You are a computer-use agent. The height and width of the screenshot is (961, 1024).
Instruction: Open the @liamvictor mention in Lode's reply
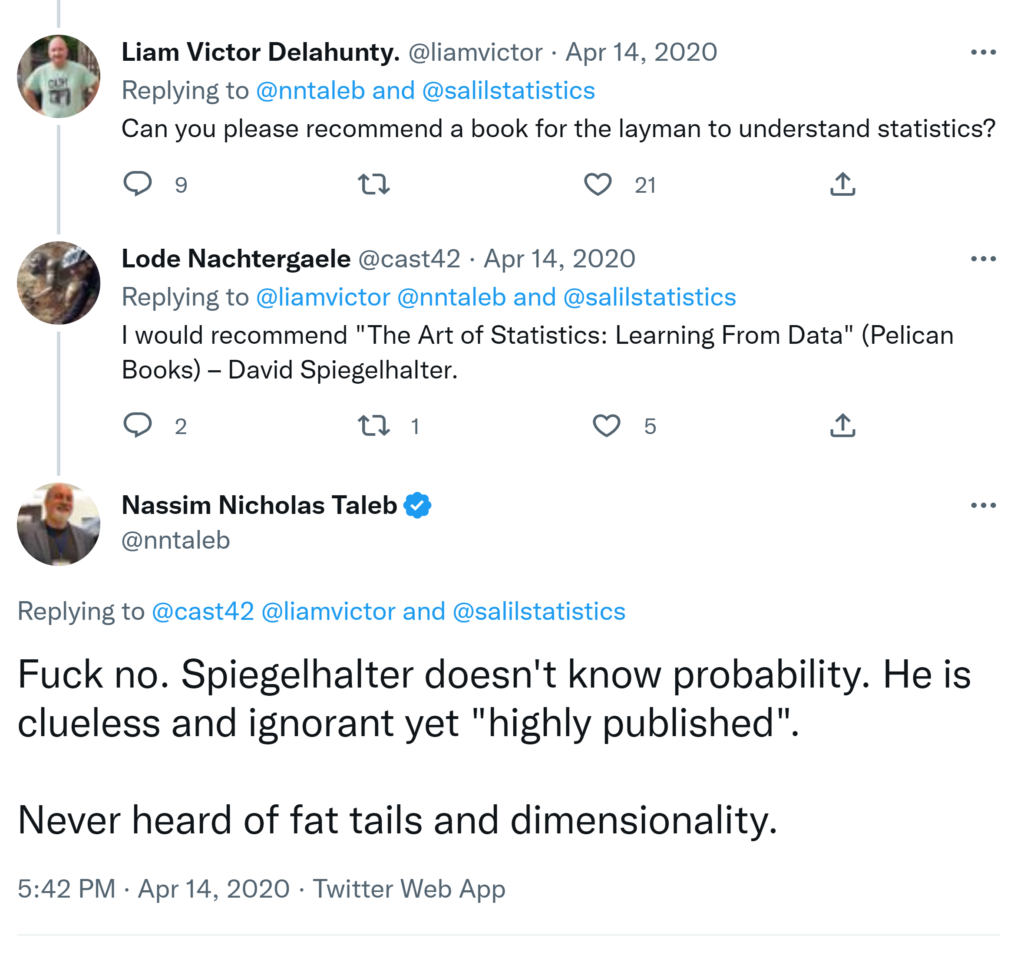(323, 297)
